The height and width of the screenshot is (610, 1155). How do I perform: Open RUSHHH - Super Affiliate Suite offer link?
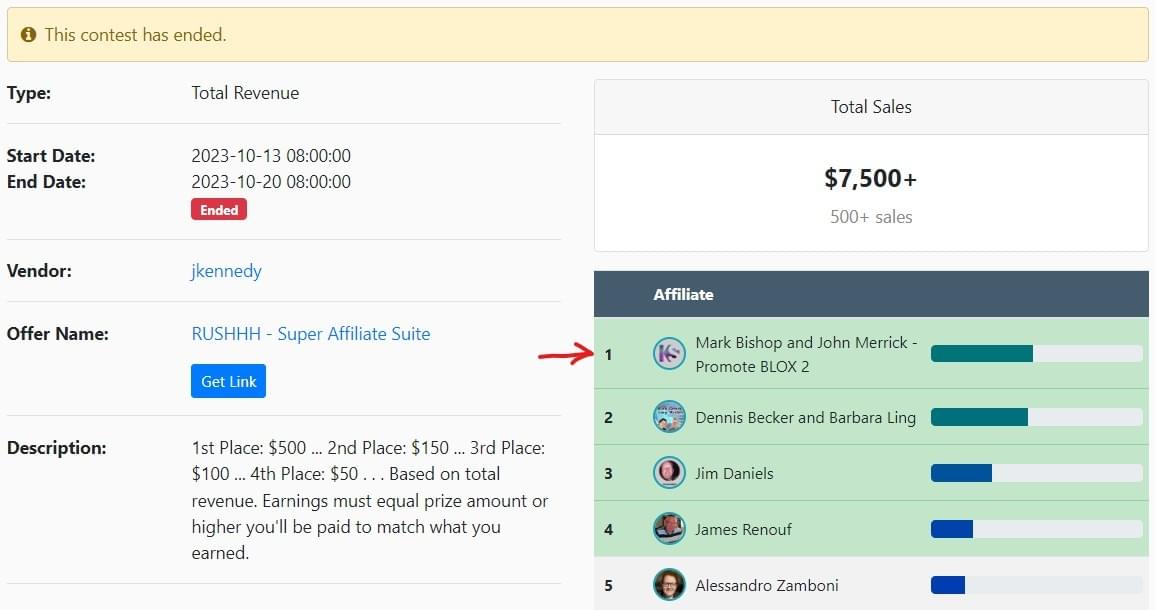[x=311, y=334]
